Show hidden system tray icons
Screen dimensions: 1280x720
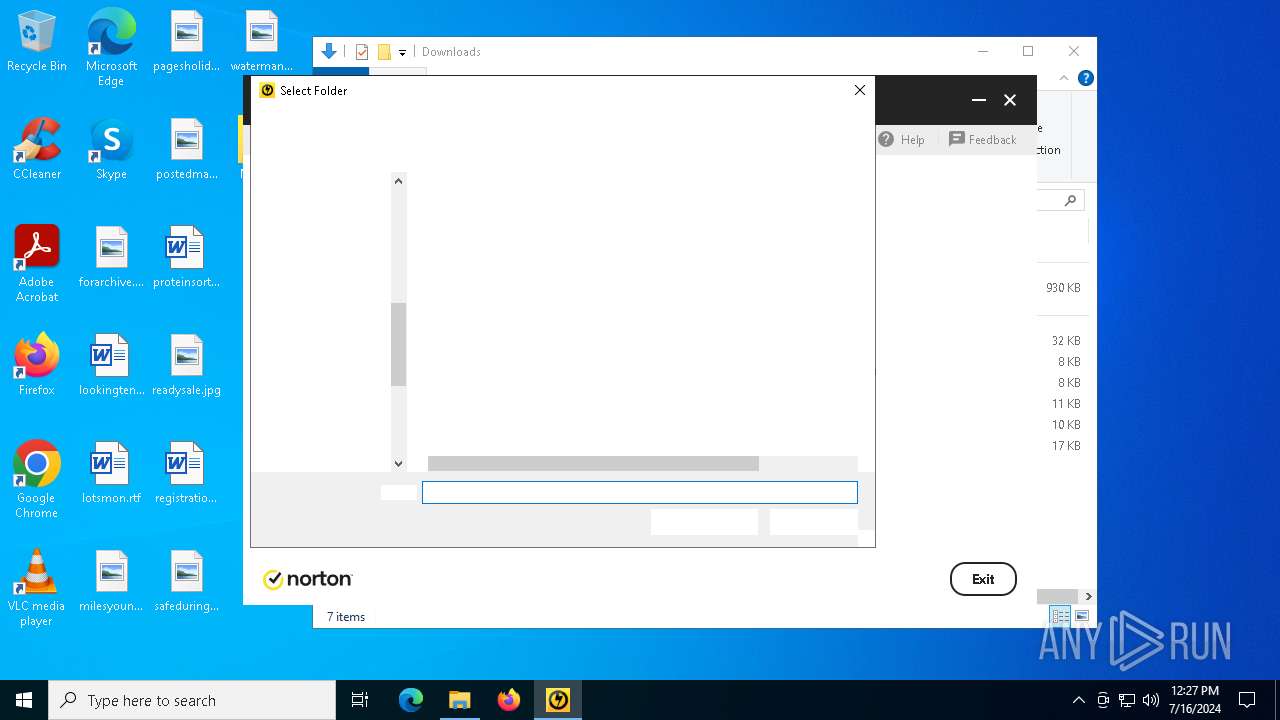[1078, 700]
